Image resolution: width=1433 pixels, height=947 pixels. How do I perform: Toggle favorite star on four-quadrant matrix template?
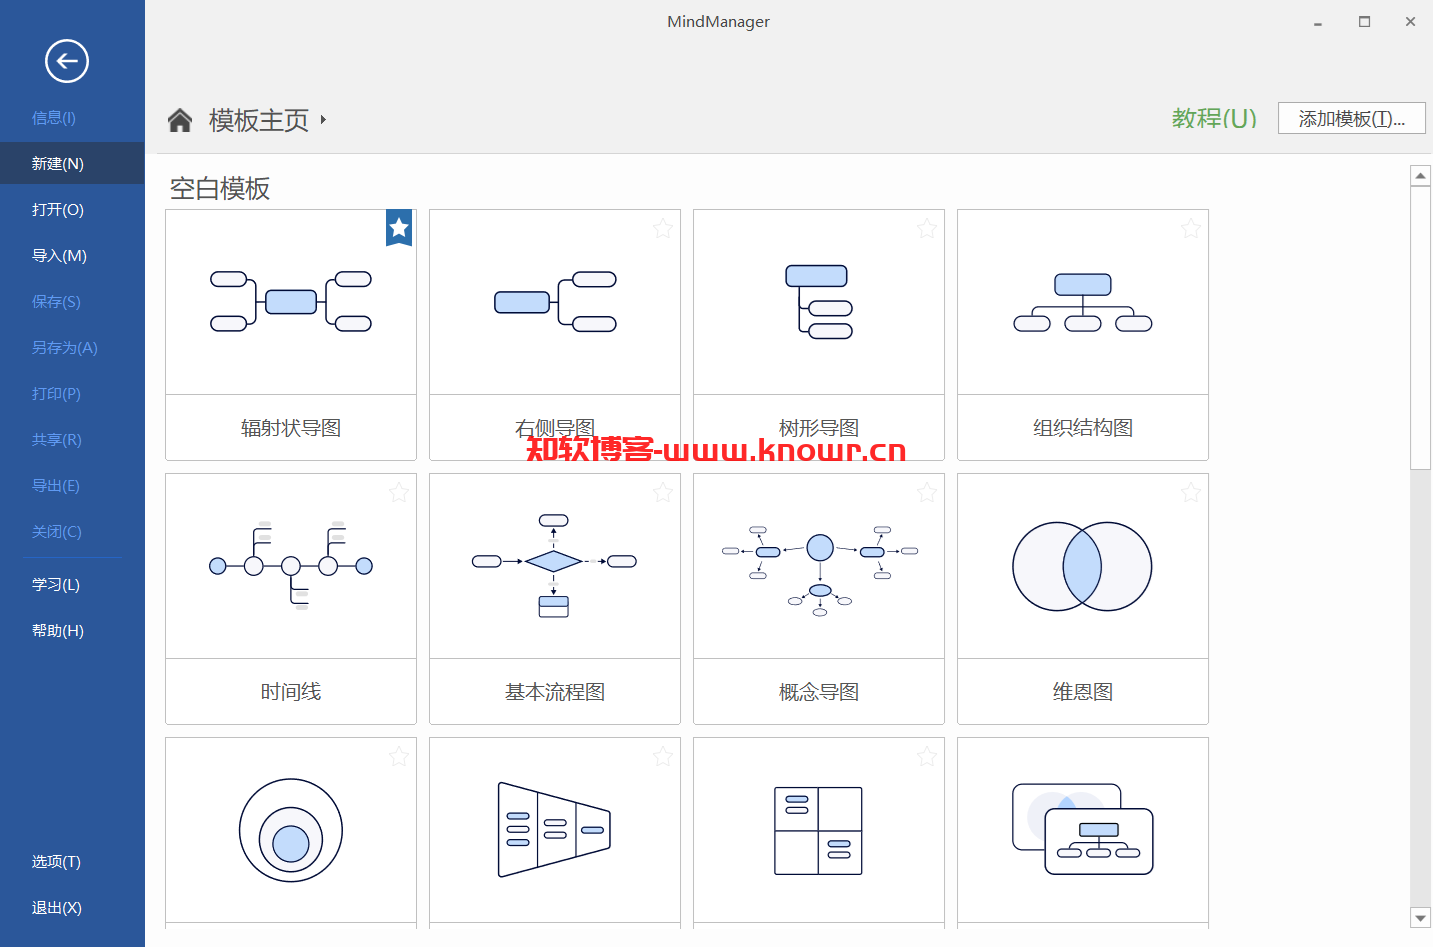[927, 757]
